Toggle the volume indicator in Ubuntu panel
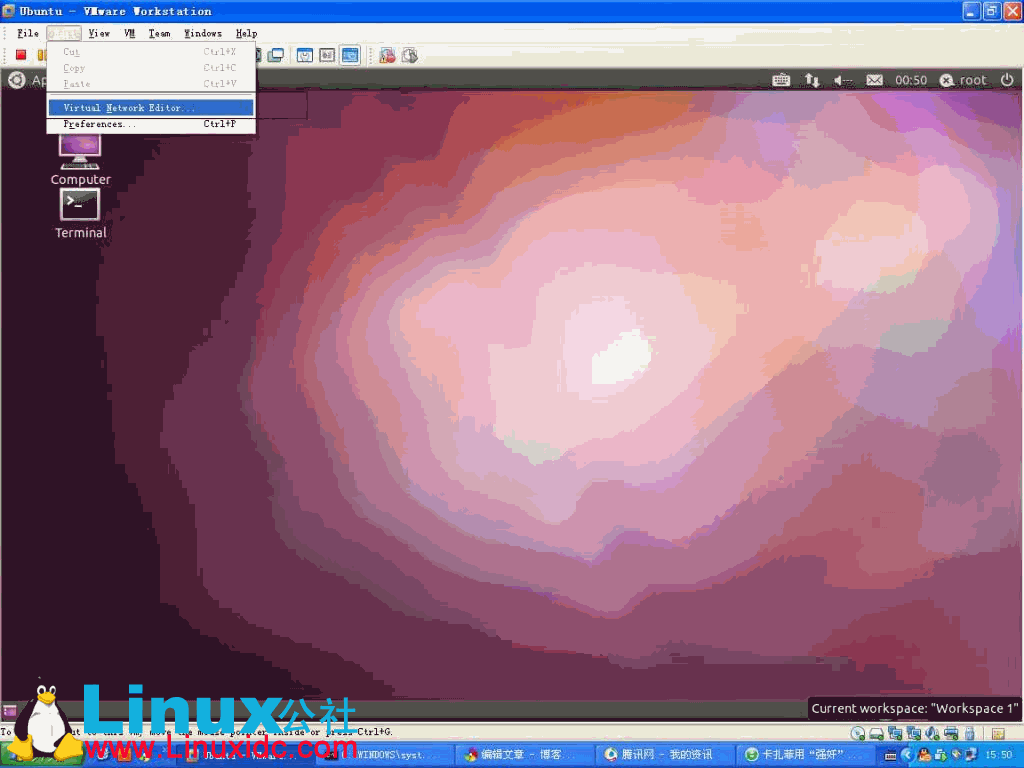1024x768 pixels. [x=843, y=80]
